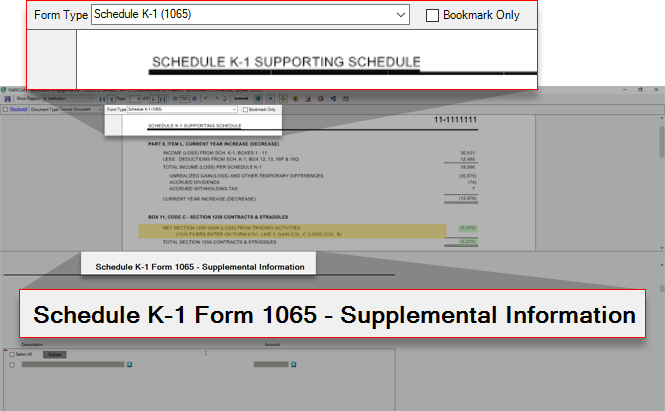This screenshot has height=411, width=665.
Task: Check the Select All checkbox
Action: 12,354
